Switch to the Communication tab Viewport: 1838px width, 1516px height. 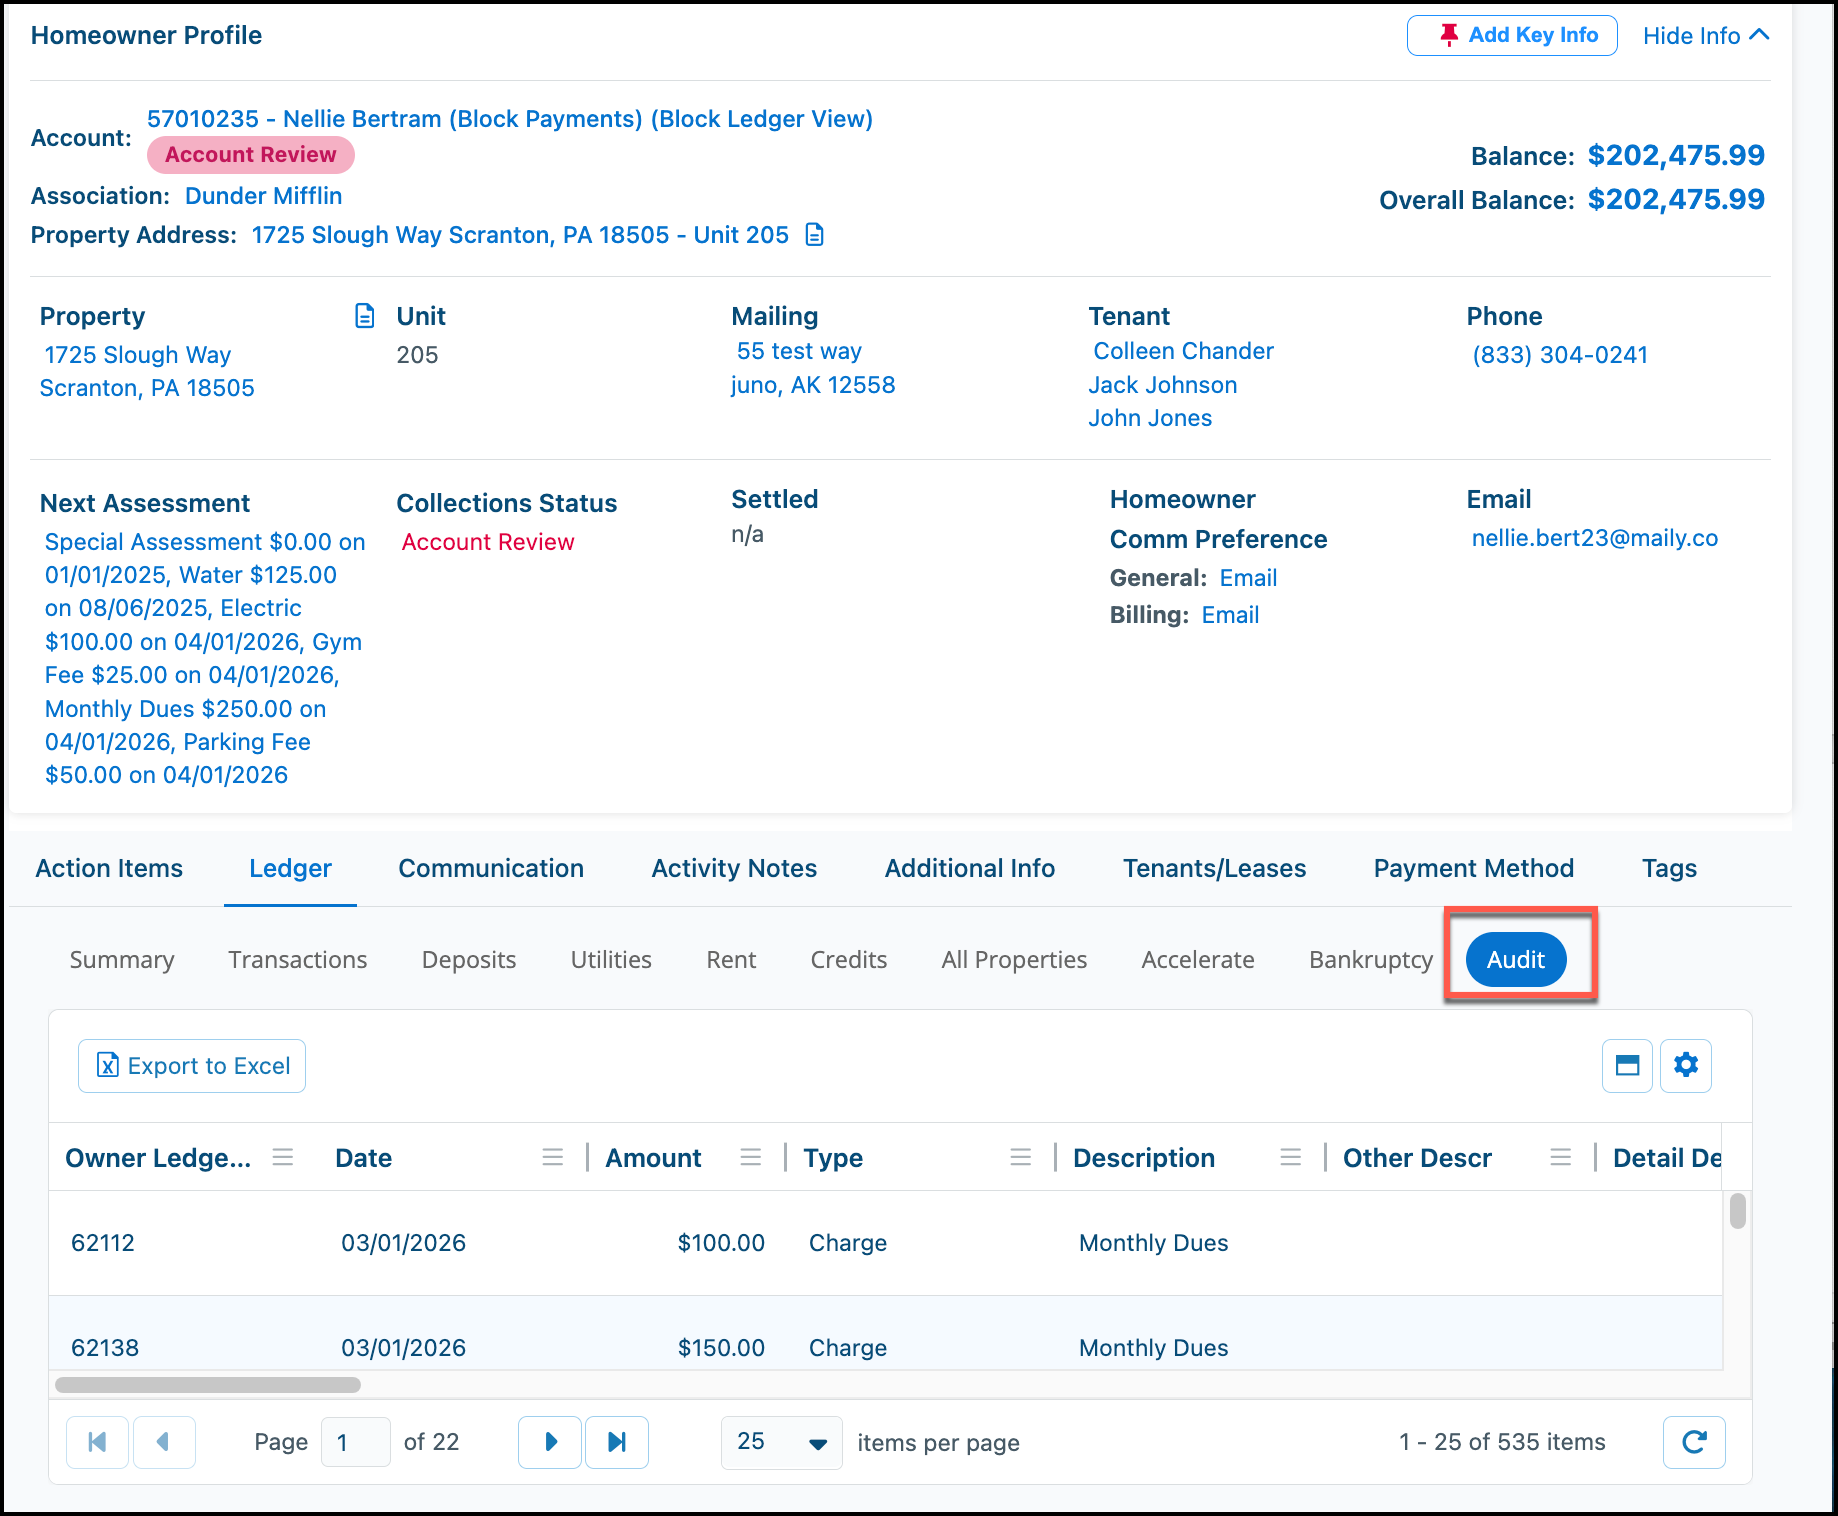click(x=491, y=868)
